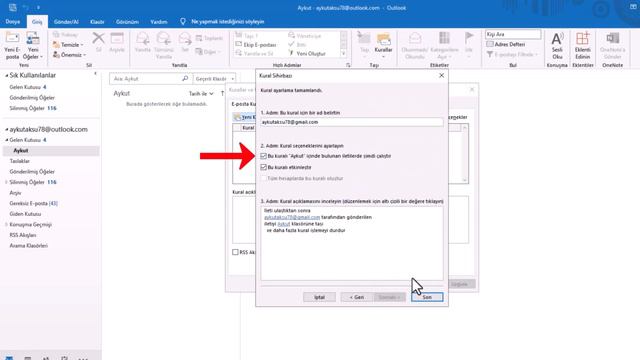Click the Son finish button
Screen dimensions: 640x360
tap(427, 297)
